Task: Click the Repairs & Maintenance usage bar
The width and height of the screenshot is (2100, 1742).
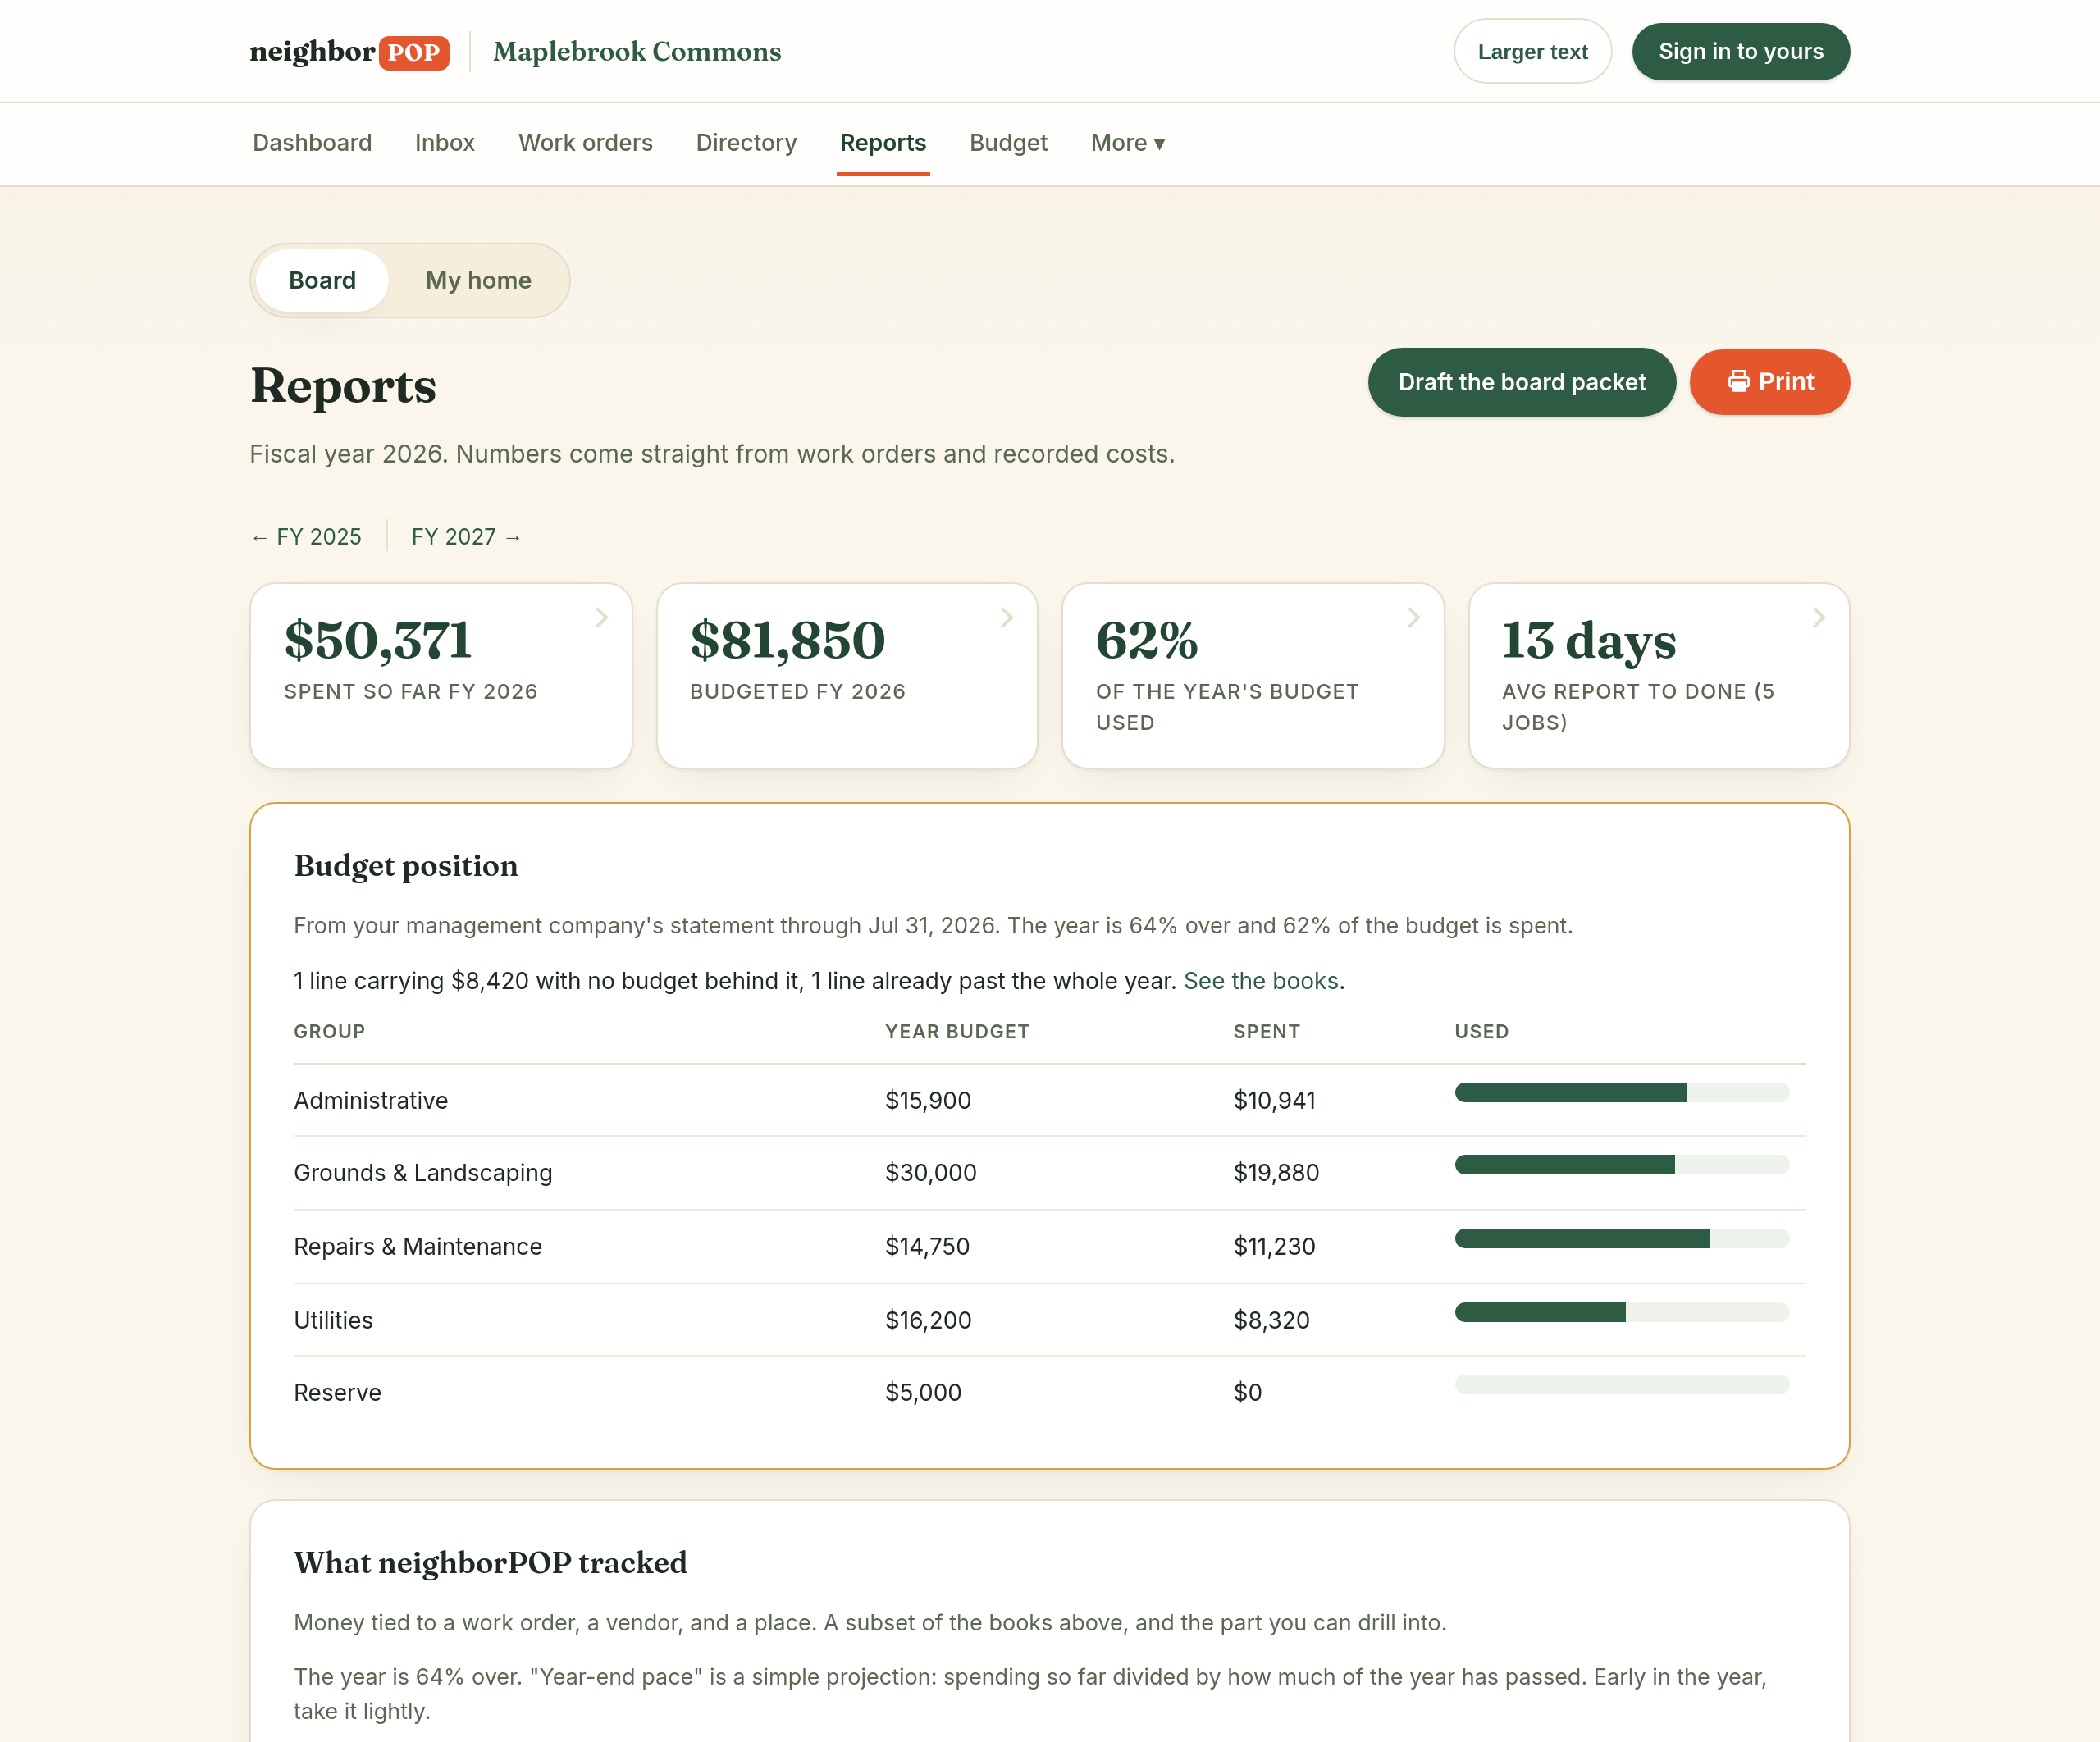Action: point(1621,1238)
